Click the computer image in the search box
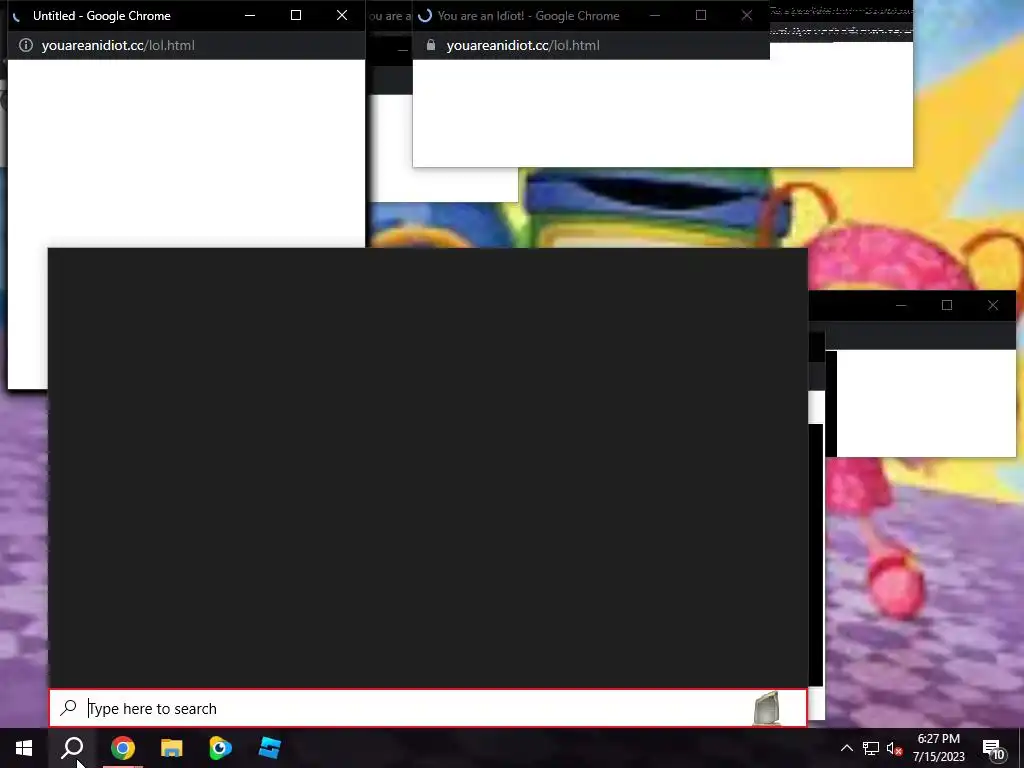The image size is (1024, 768). point(767,709)
